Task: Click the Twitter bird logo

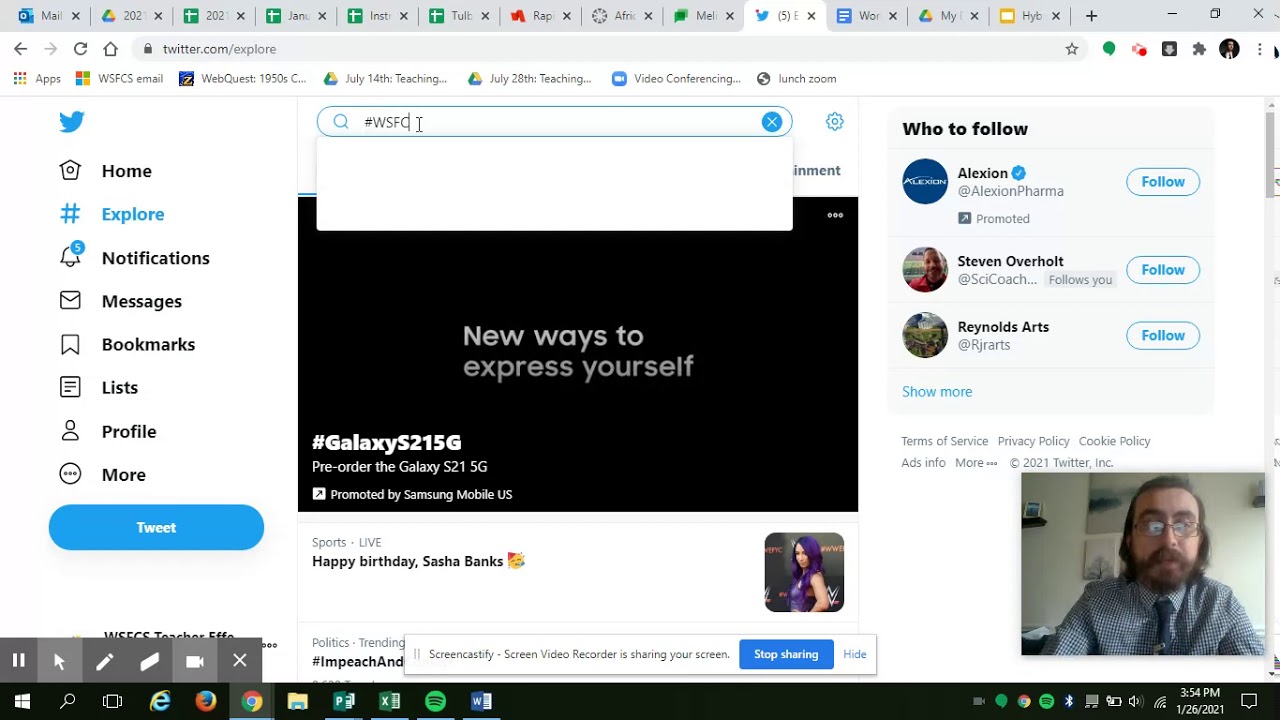Action: coord(71,122)
